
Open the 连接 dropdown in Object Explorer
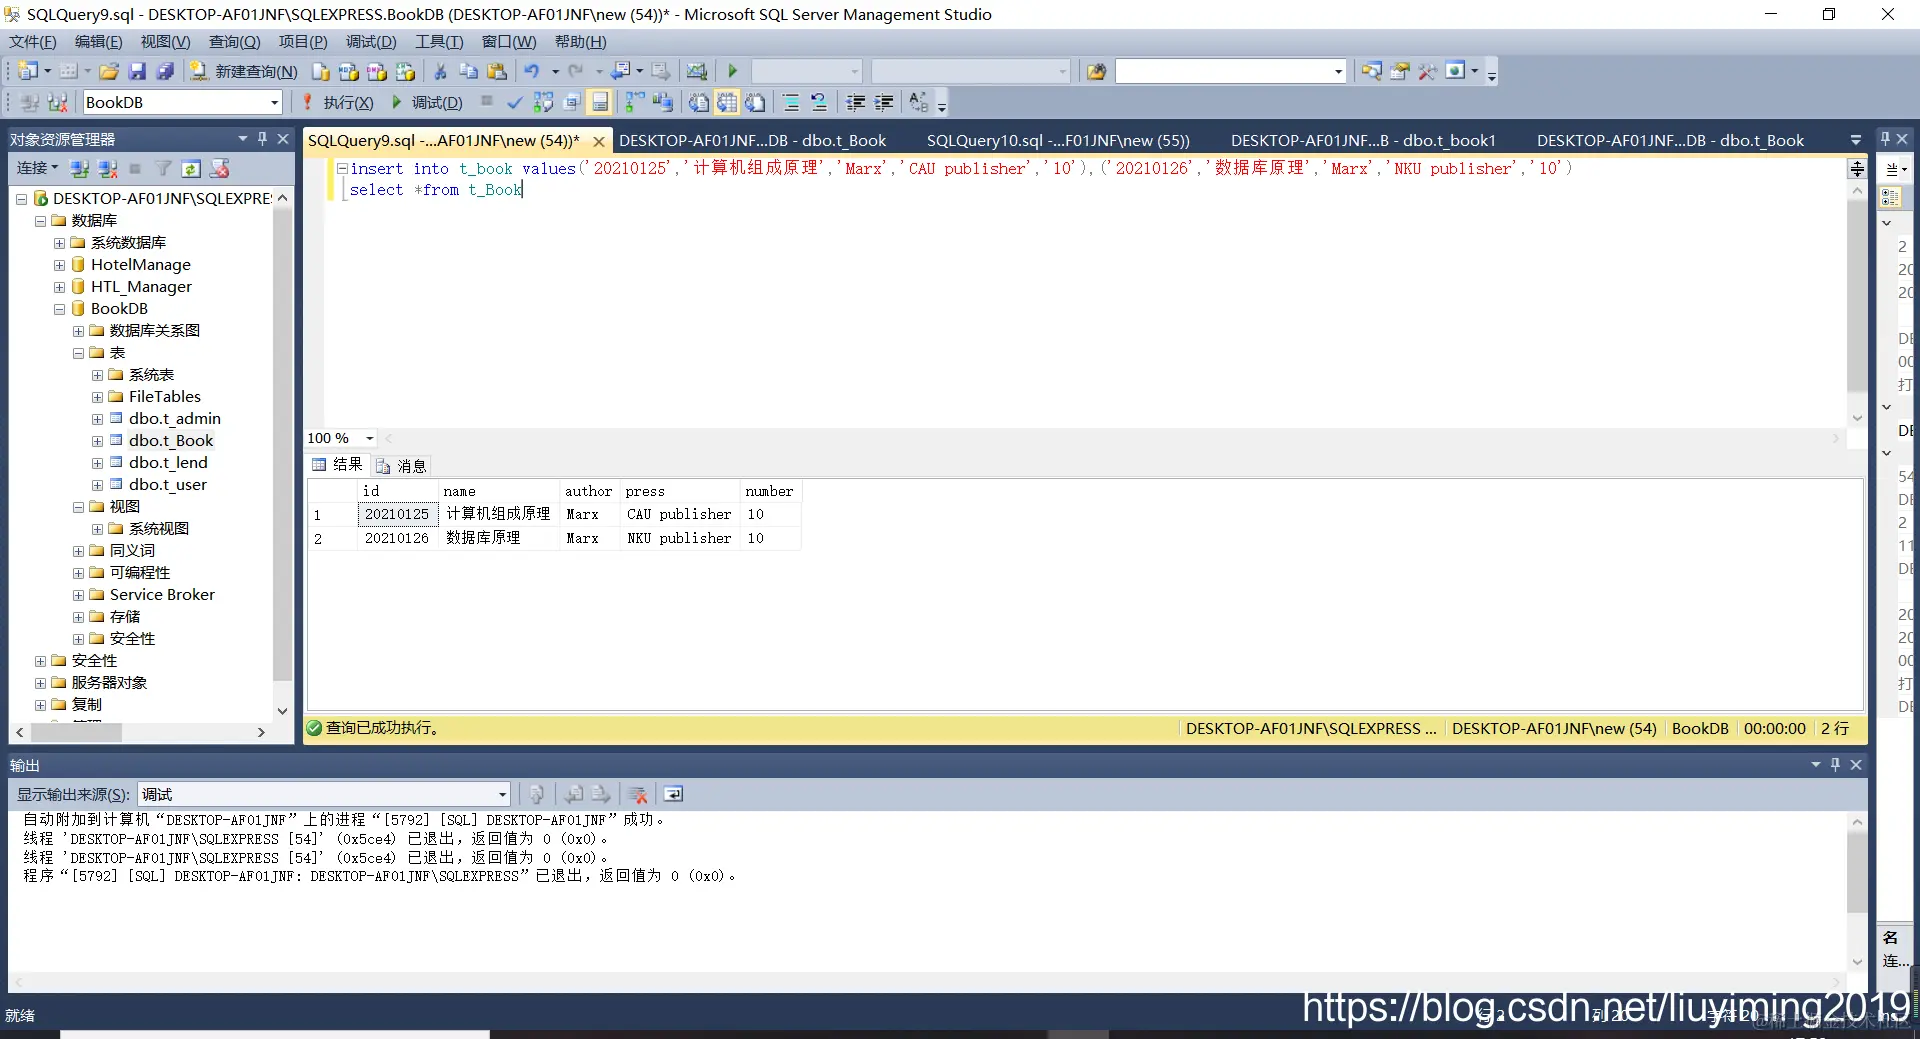[x=38, y=168]
